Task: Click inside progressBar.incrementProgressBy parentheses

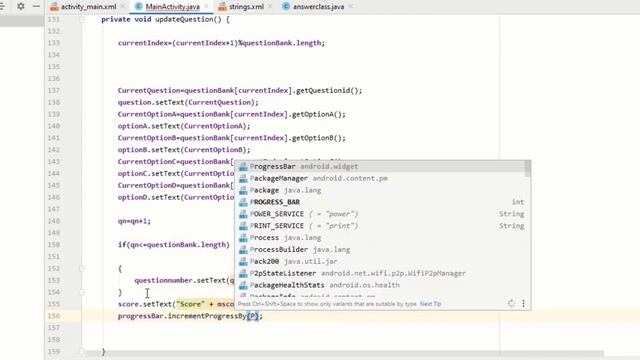Action: [253, 316]
